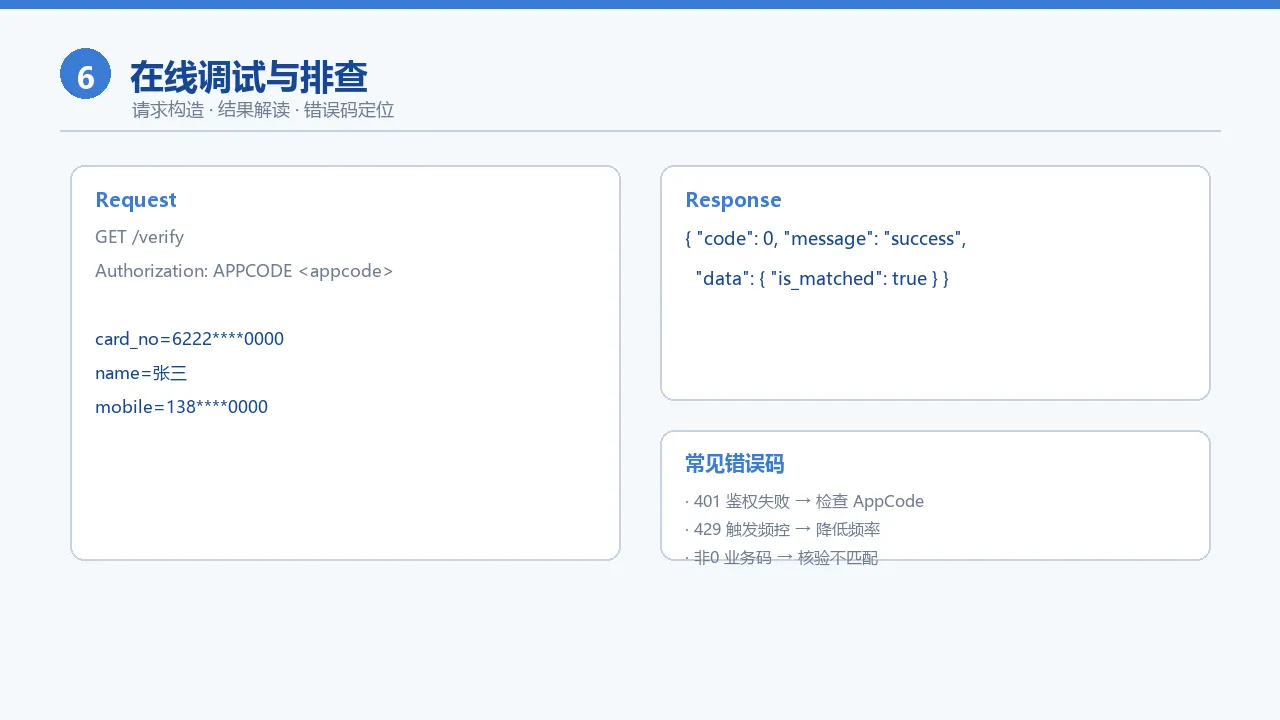Select the title 在线调试与排查
The width and height of the screenshot is (1280, 720).
pos(249,77)
